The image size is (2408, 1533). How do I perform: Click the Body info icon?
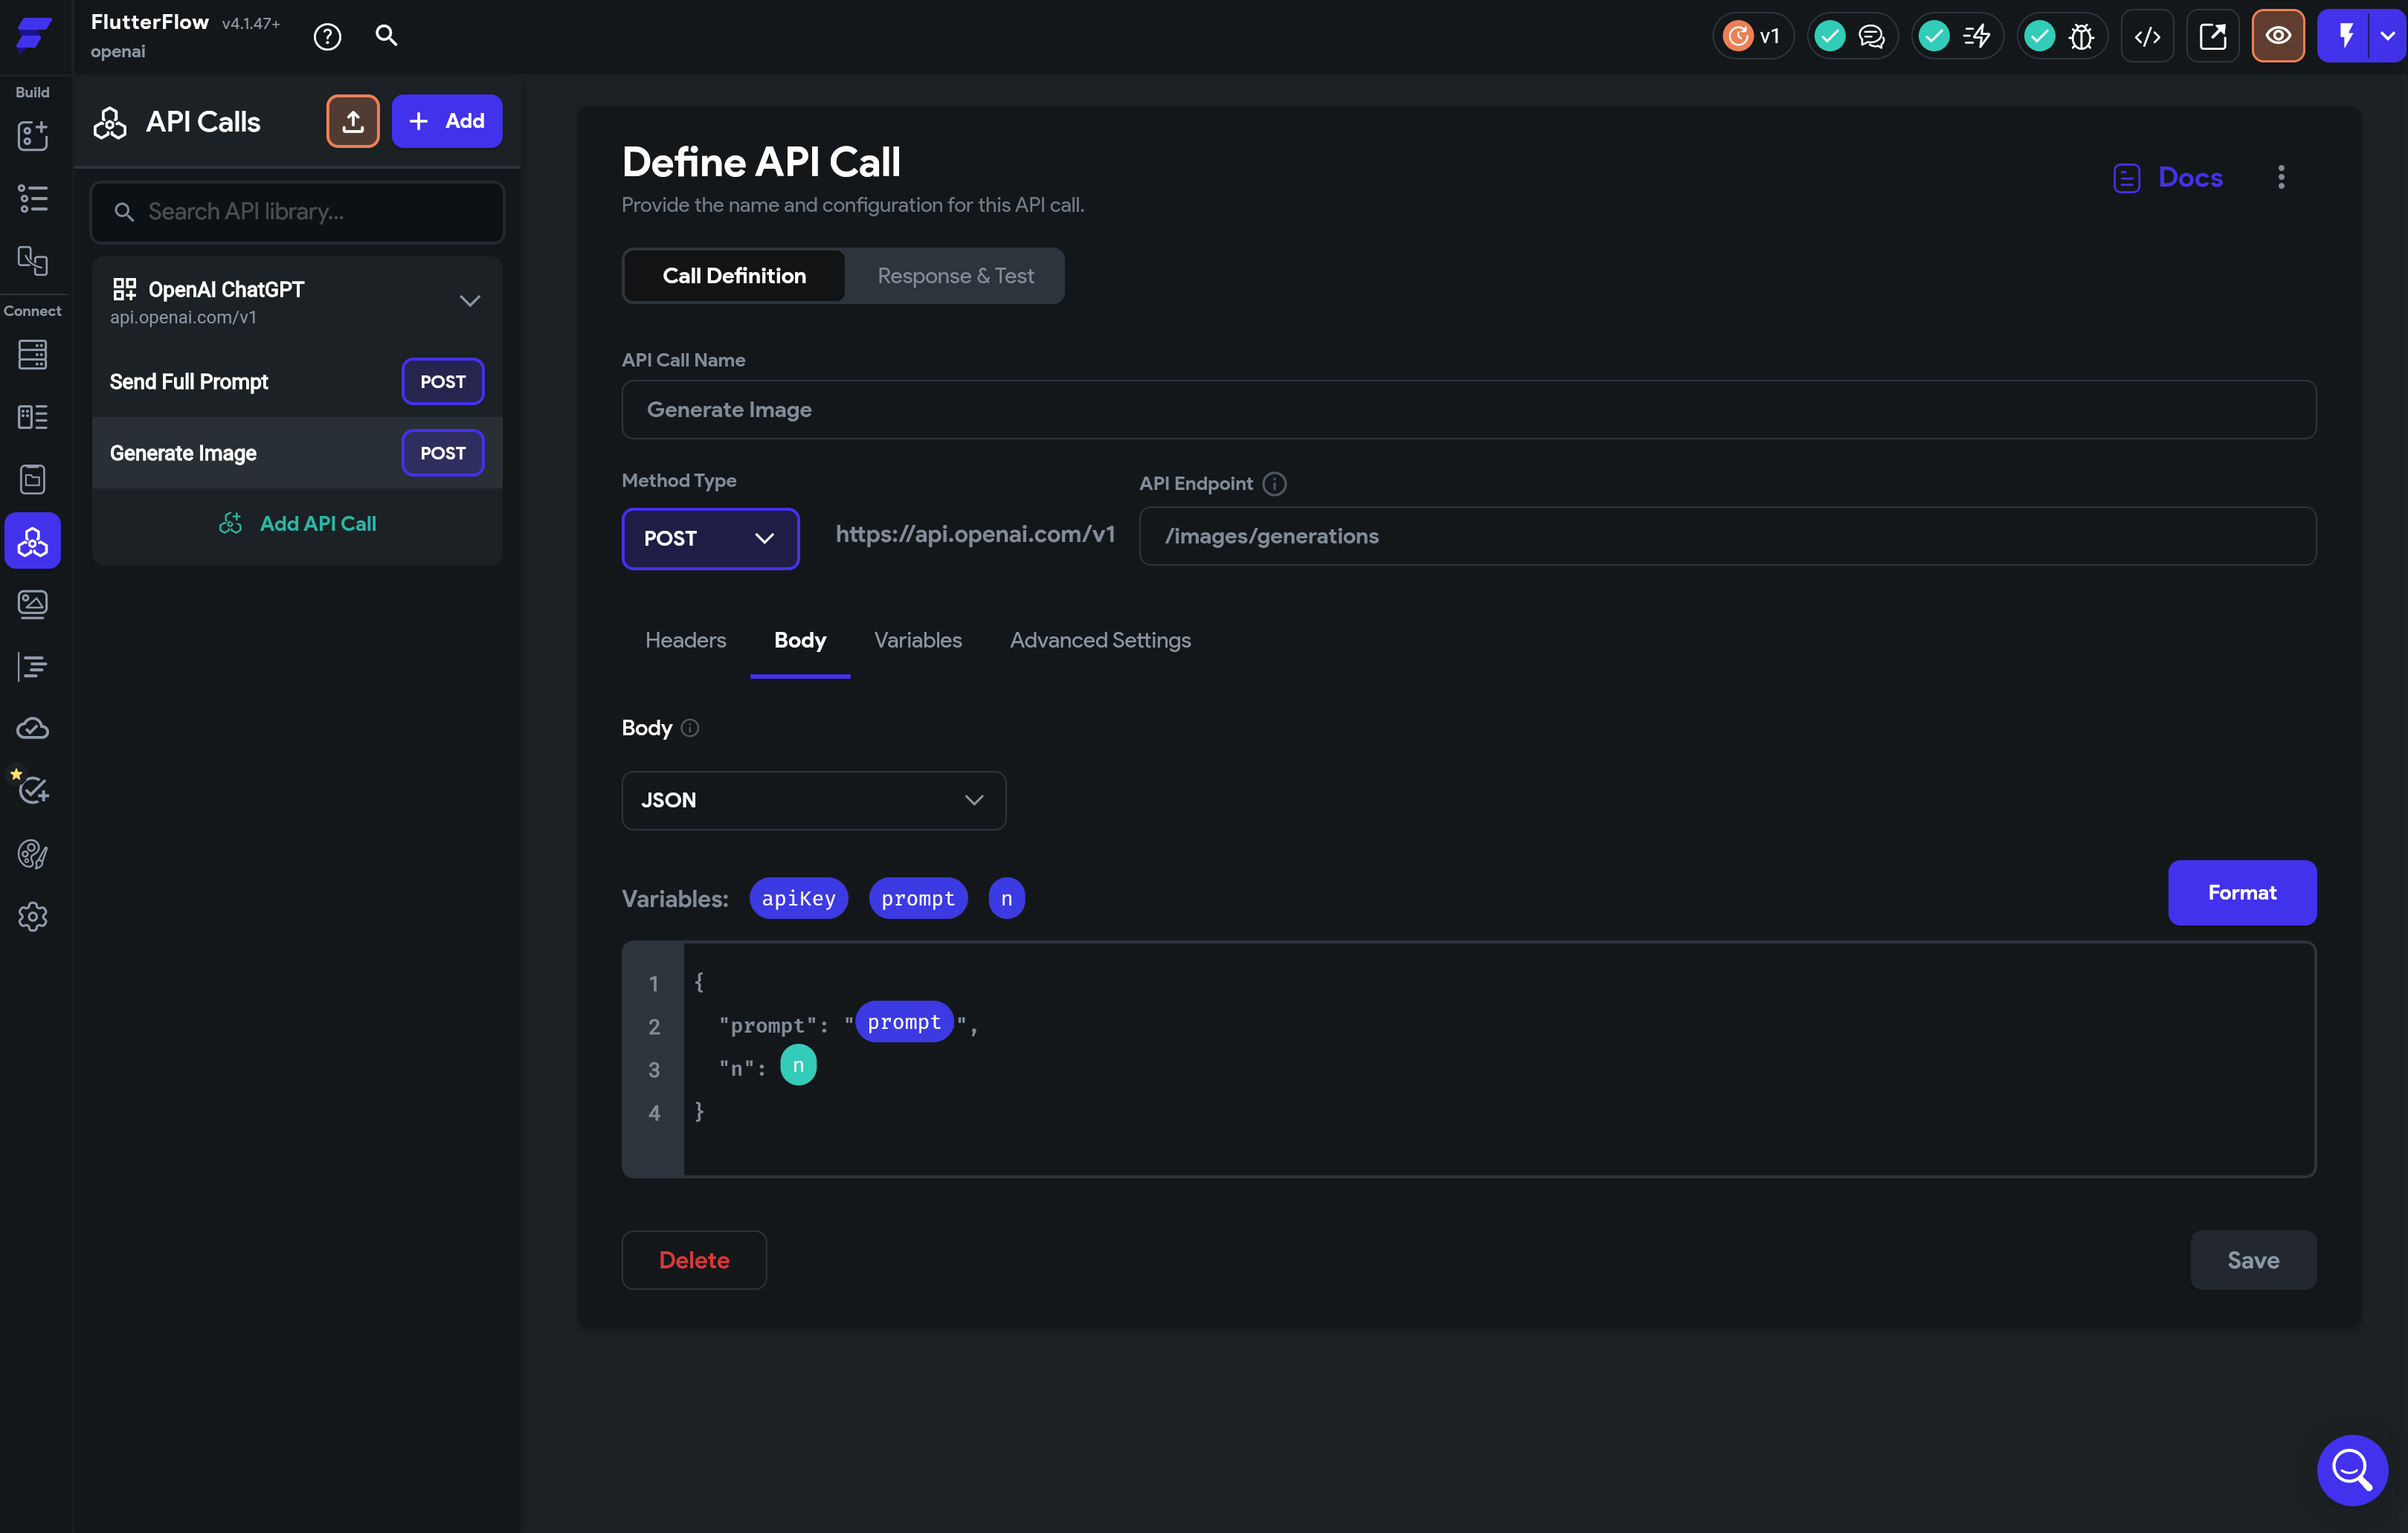689,728
